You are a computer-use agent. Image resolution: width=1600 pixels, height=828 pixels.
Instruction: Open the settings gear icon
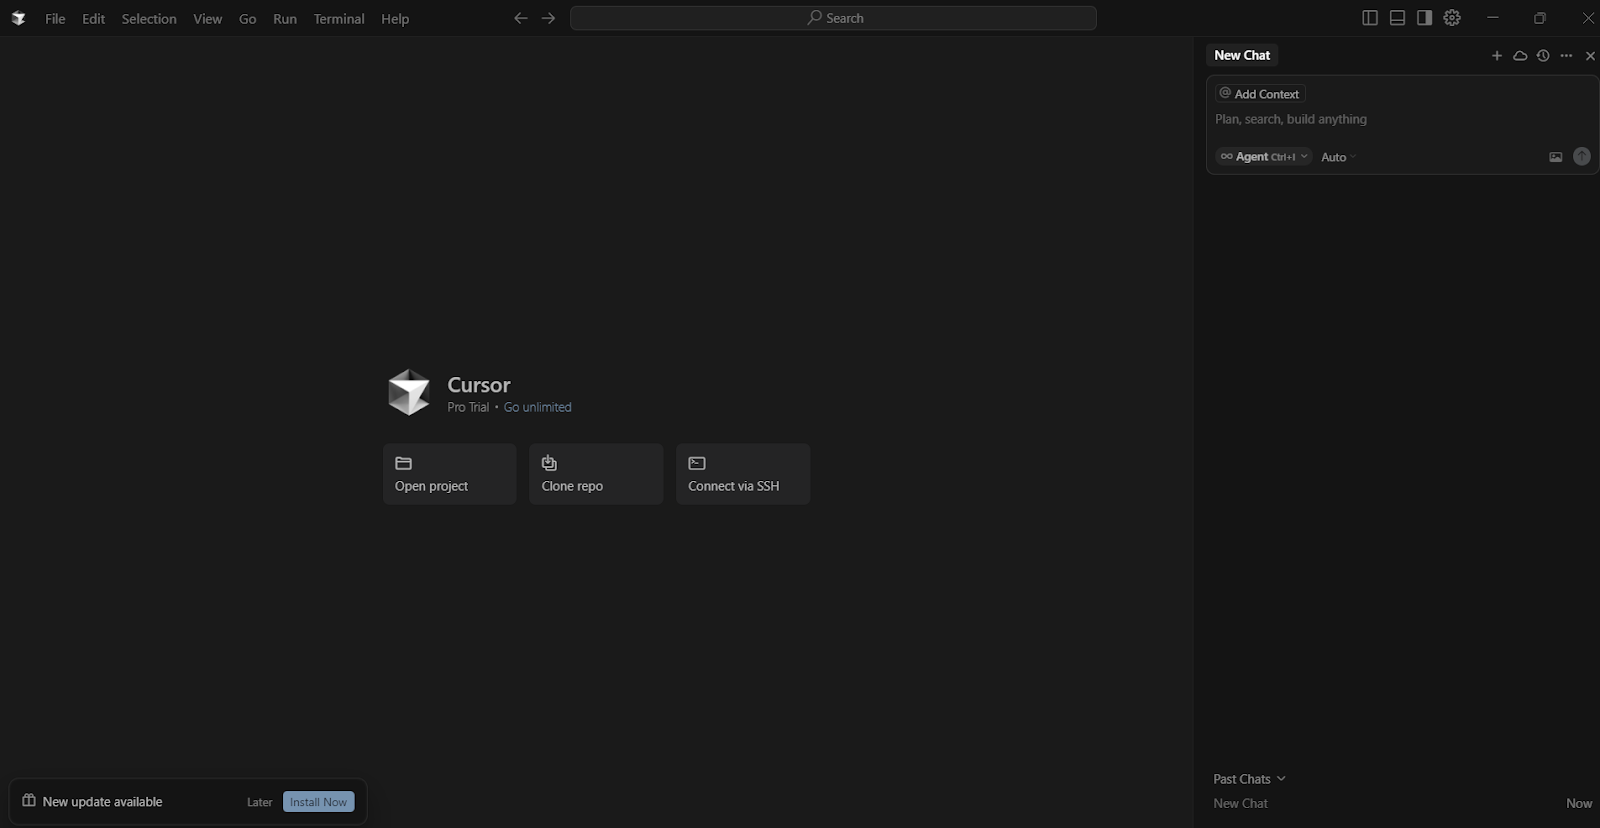click(x=1452, y=18)
